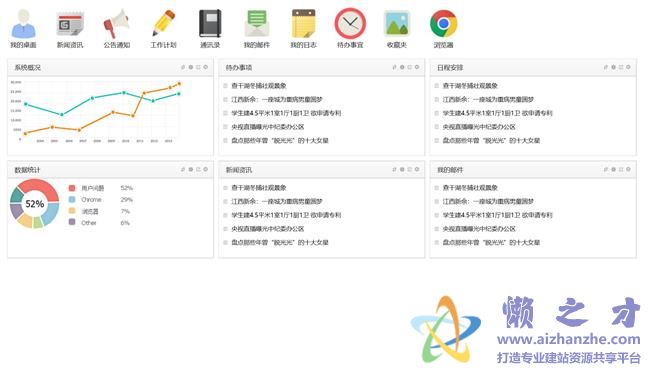Click purple Other legend swatch

(x=72, y=222)
